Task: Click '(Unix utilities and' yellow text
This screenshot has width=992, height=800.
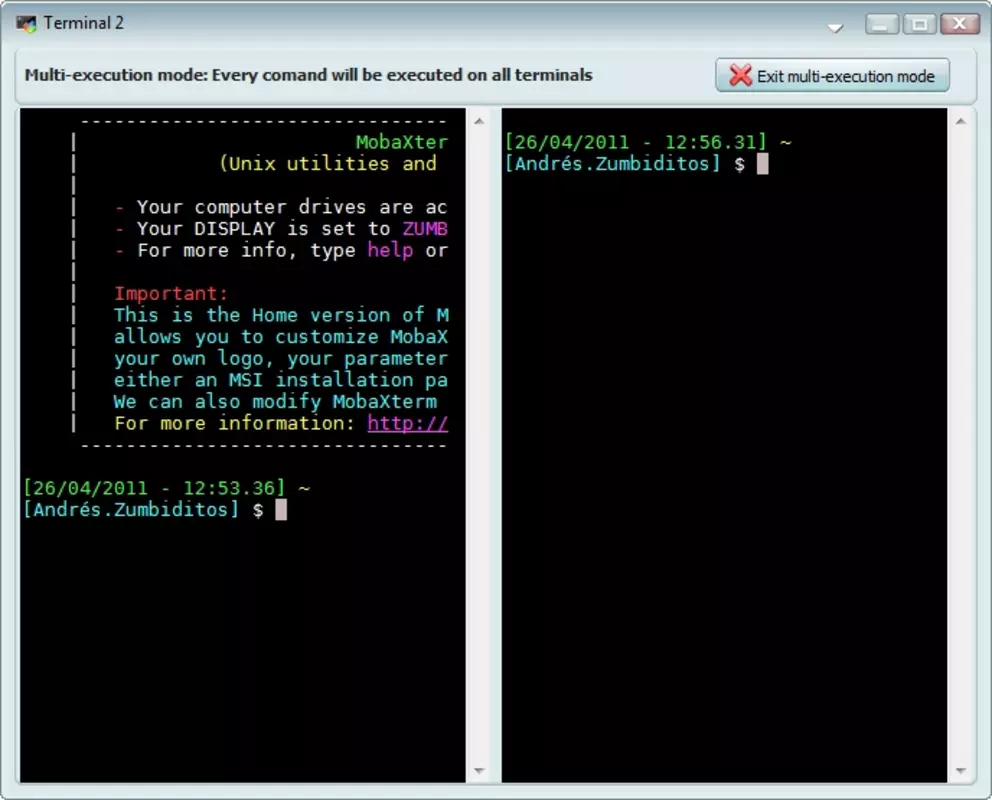Action: tap(328, 164)
